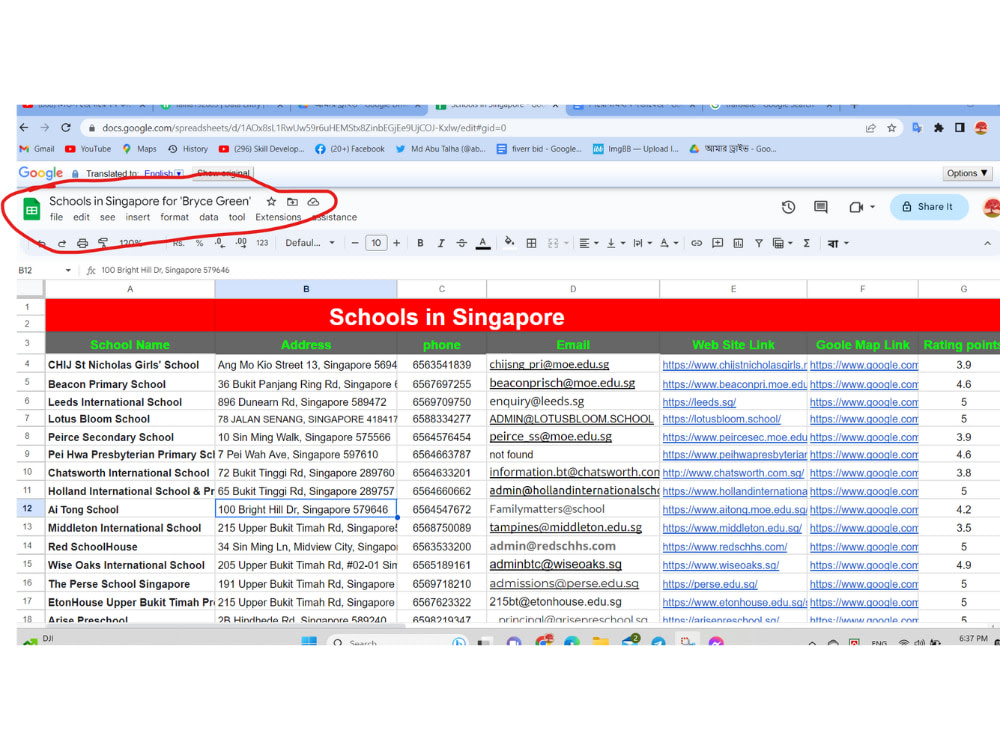Image resolution: width=1000 pixels, height=750 pixels.
Task: Click the create filter funnel icon
Action: point(758,243)
